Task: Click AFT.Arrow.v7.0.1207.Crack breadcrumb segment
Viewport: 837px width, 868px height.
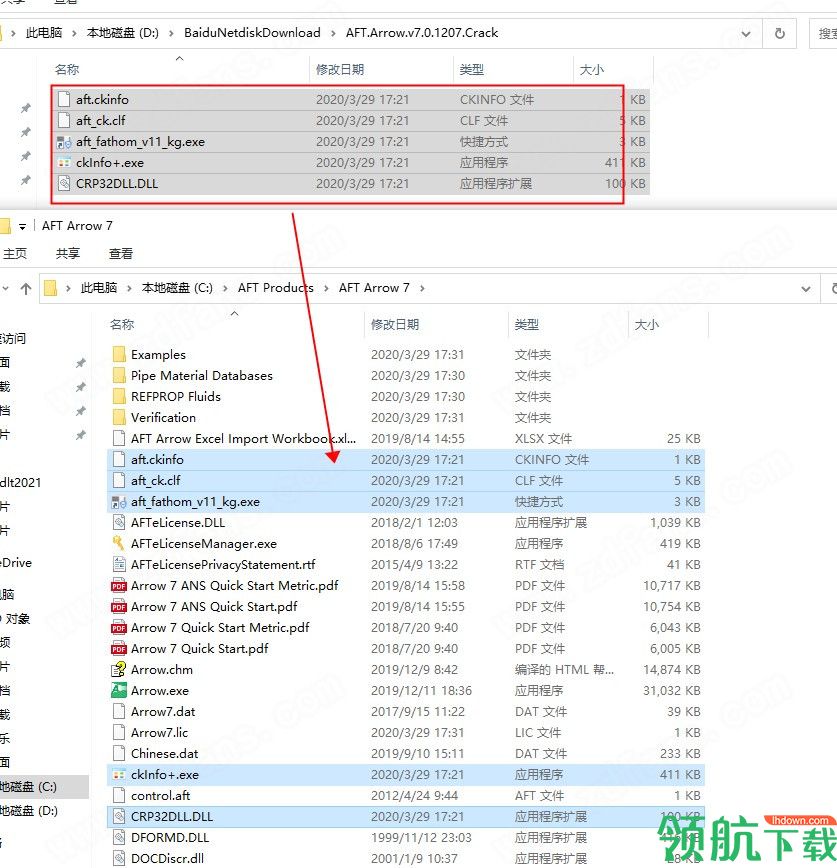Action: (x=422, y=33)
